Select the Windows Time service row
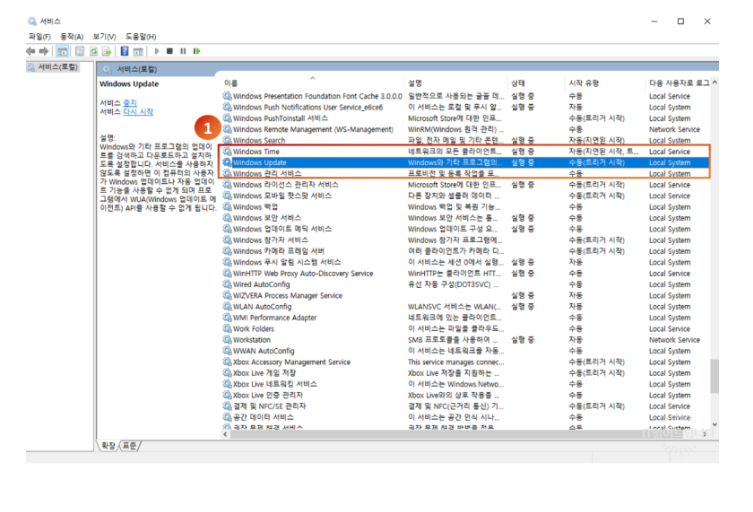This screenshot has width=753, height=512. [x=465, y=151]
